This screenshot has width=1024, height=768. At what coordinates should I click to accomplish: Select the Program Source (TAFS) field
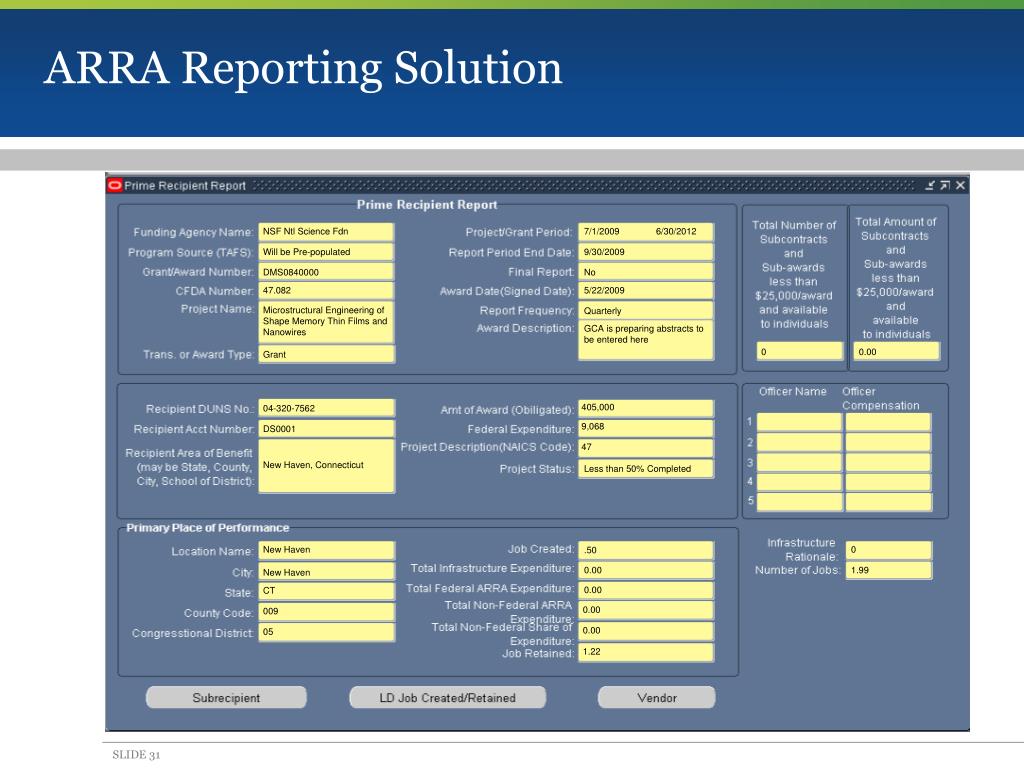[327, 252]
